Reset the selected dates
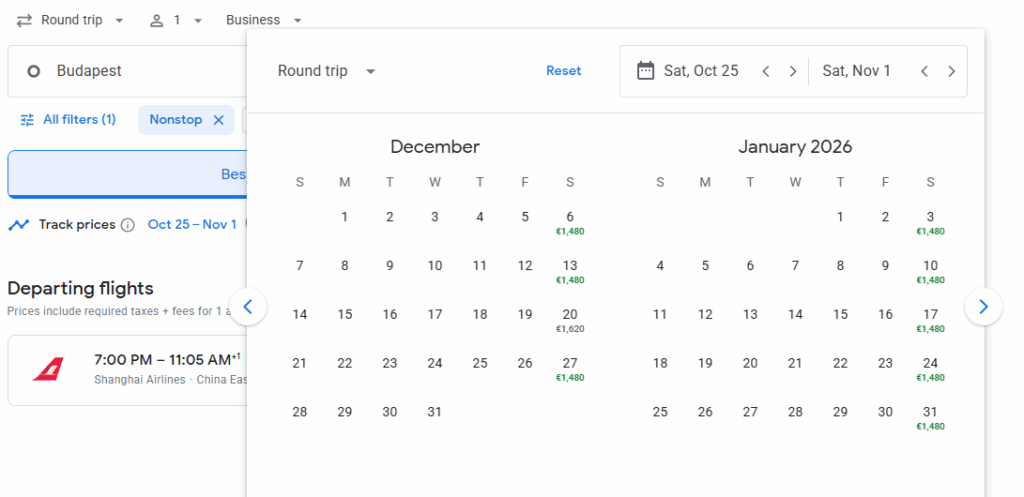Viewport: 1024px width, 497px height. (563, 71)
